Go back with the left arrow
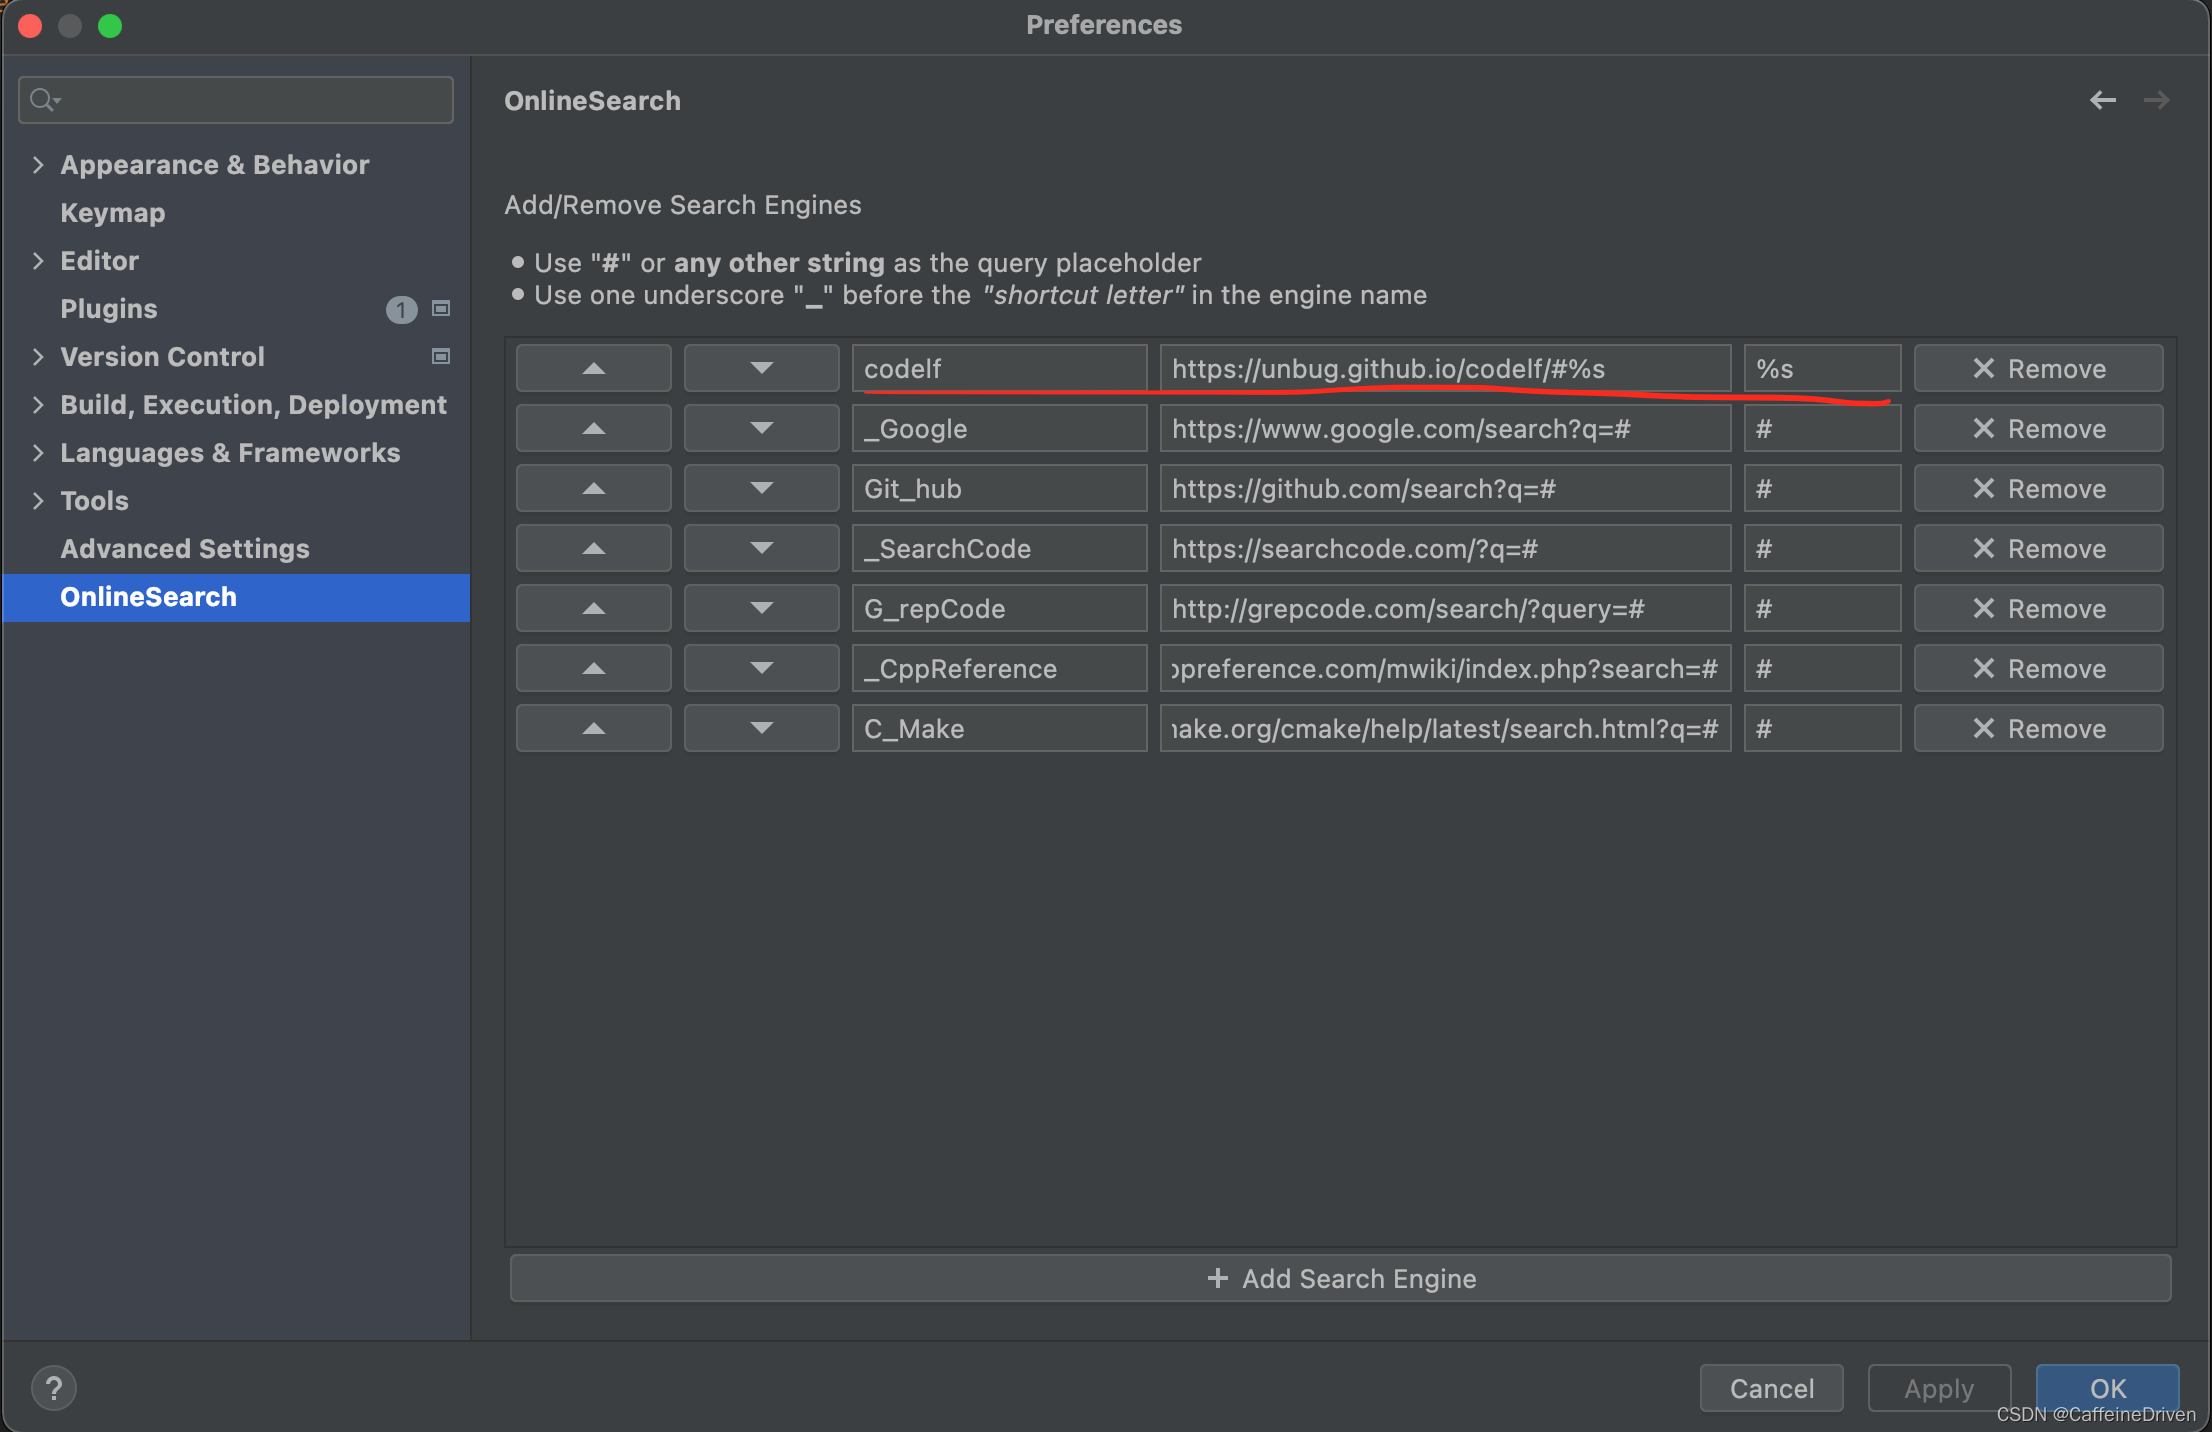2212x1432 pixels. tap(2102, 100)
